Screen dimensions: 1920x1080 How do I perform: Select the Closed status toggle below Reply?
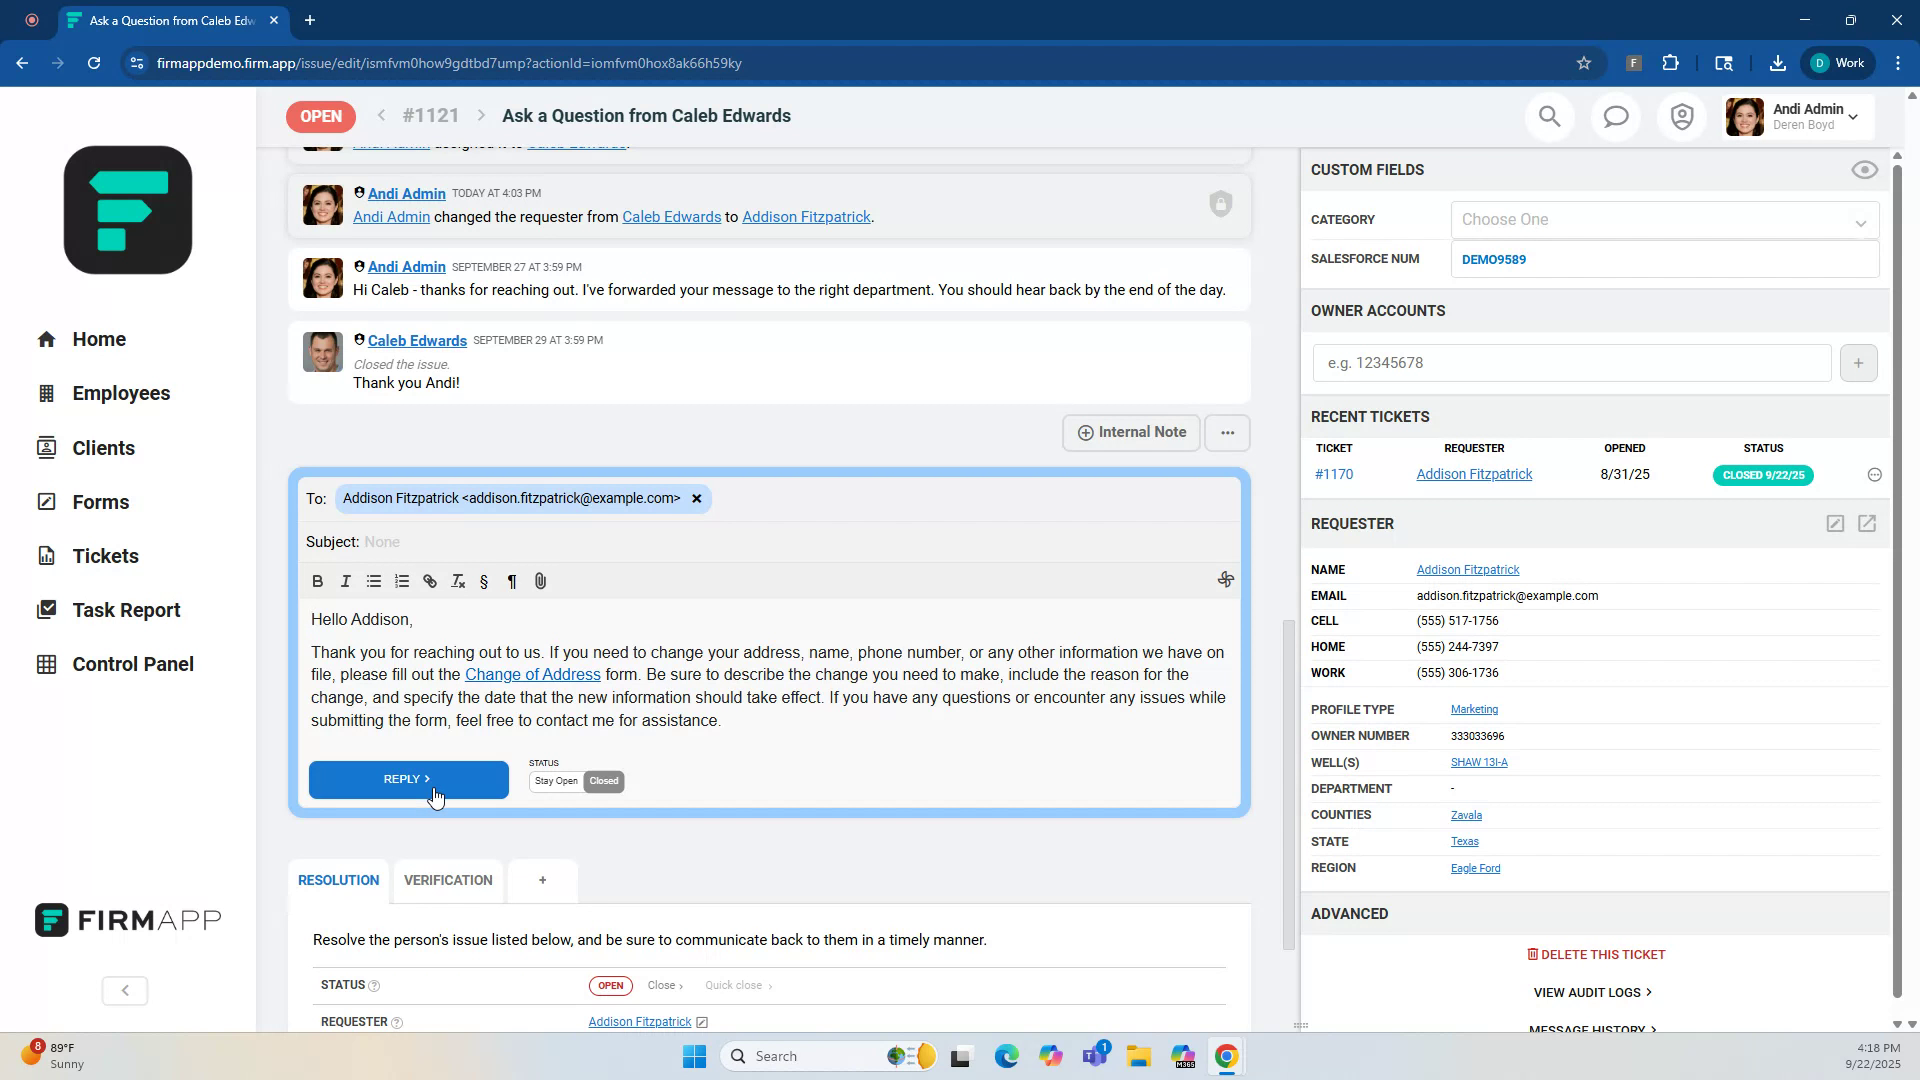click(603, 781)
